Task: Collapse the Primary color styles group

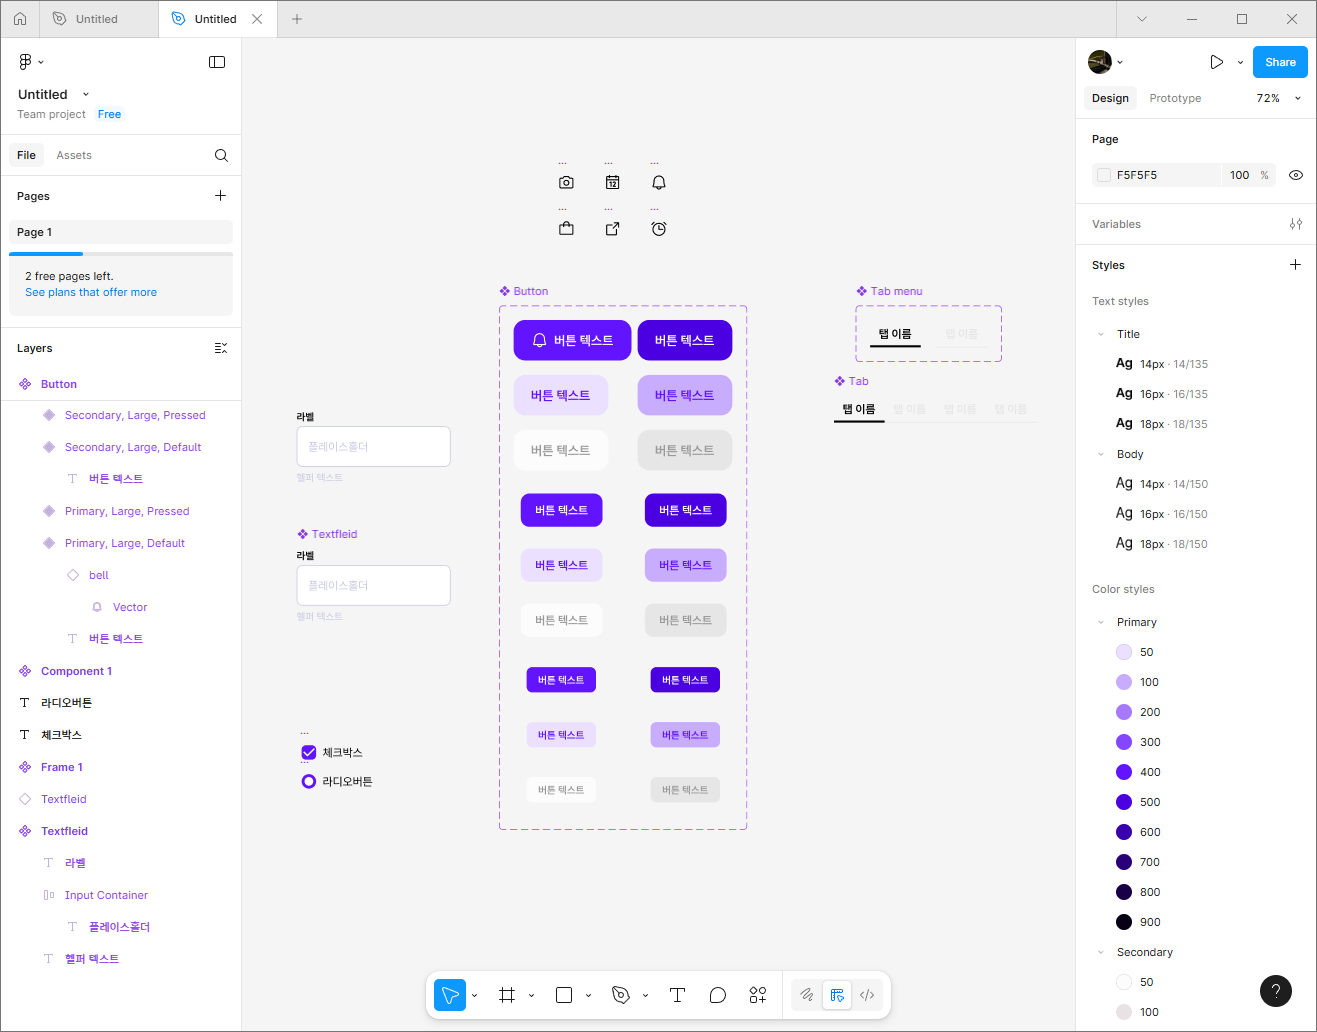Action: (1101, 622)
